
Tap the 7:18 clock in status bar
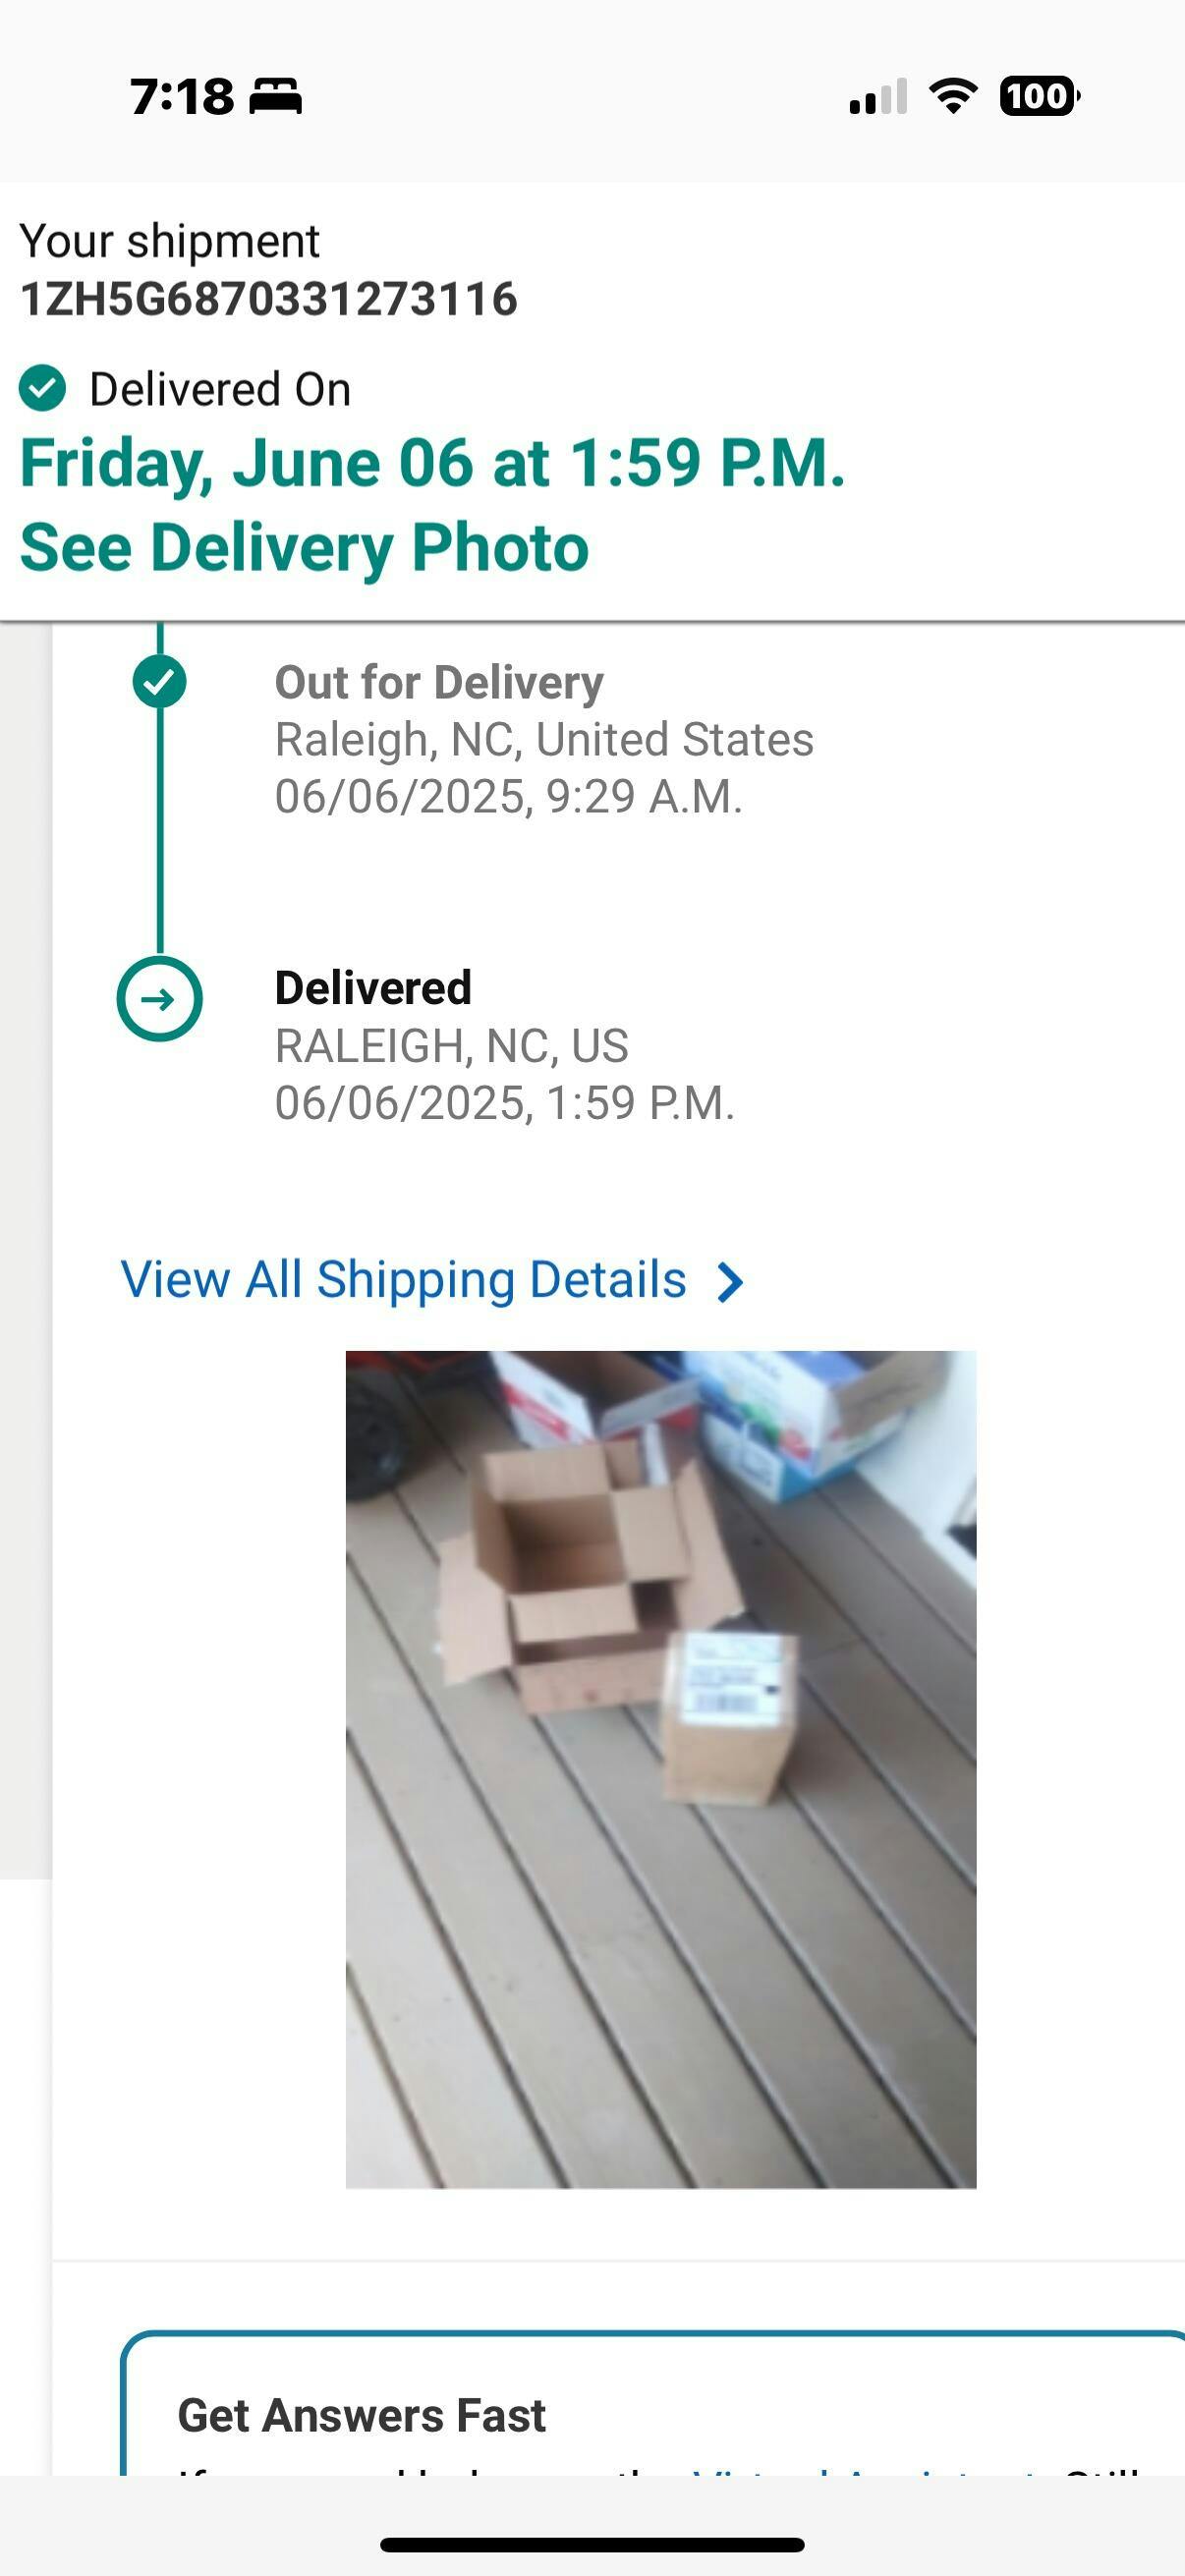pyautogui.click(x=182, y=97)
